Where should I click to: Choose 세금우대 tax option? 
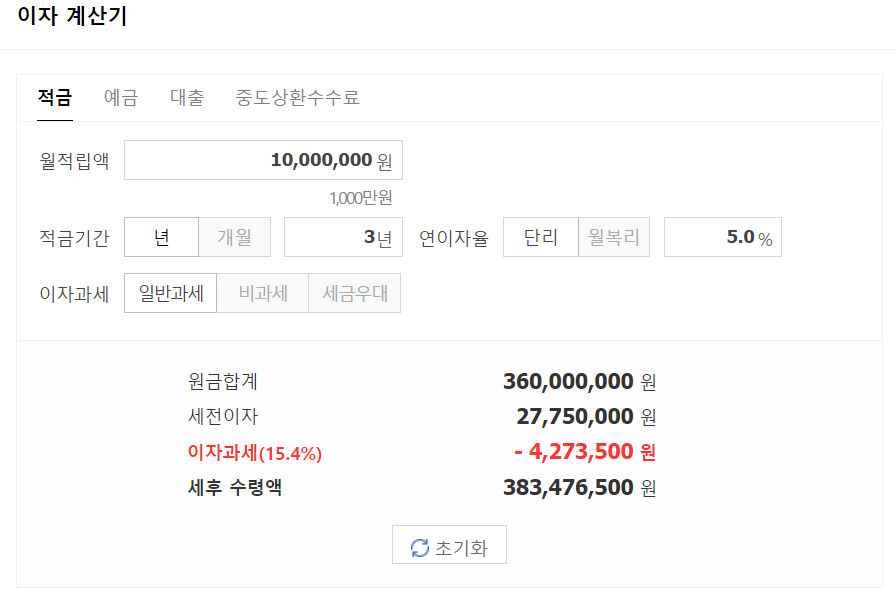coord(354,293)
